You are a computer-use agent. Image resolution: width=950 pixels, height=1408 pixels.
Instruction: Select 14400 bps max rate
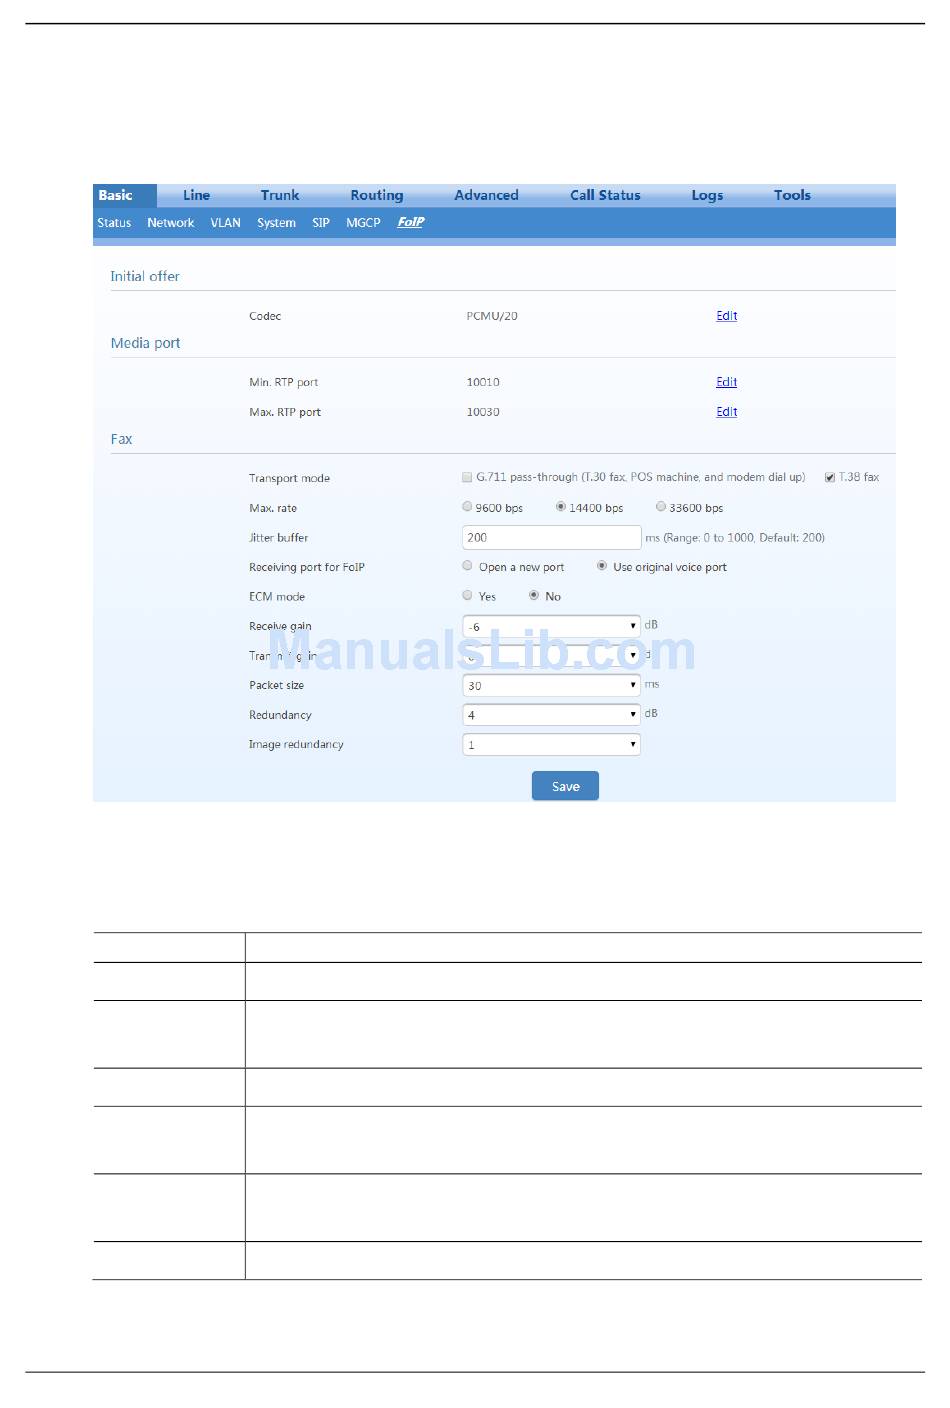click(561, 507)
